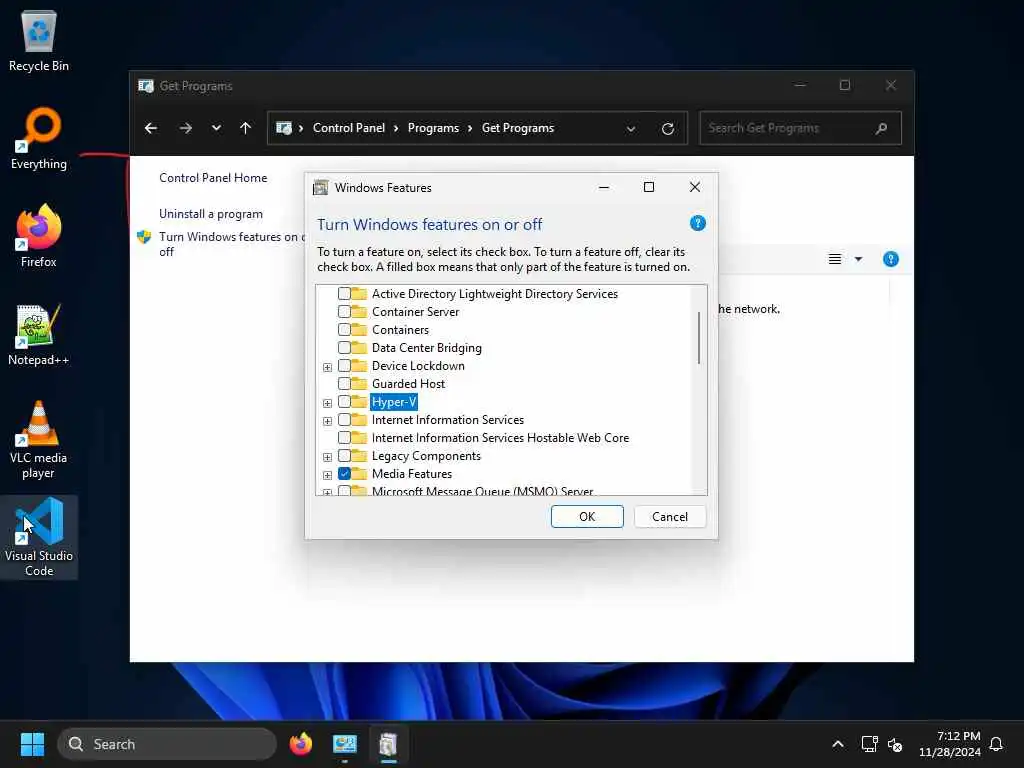This screenshot has width=1024, height=768.
Task: Click the Windows Features title bar icon
Action: point(321,188)
